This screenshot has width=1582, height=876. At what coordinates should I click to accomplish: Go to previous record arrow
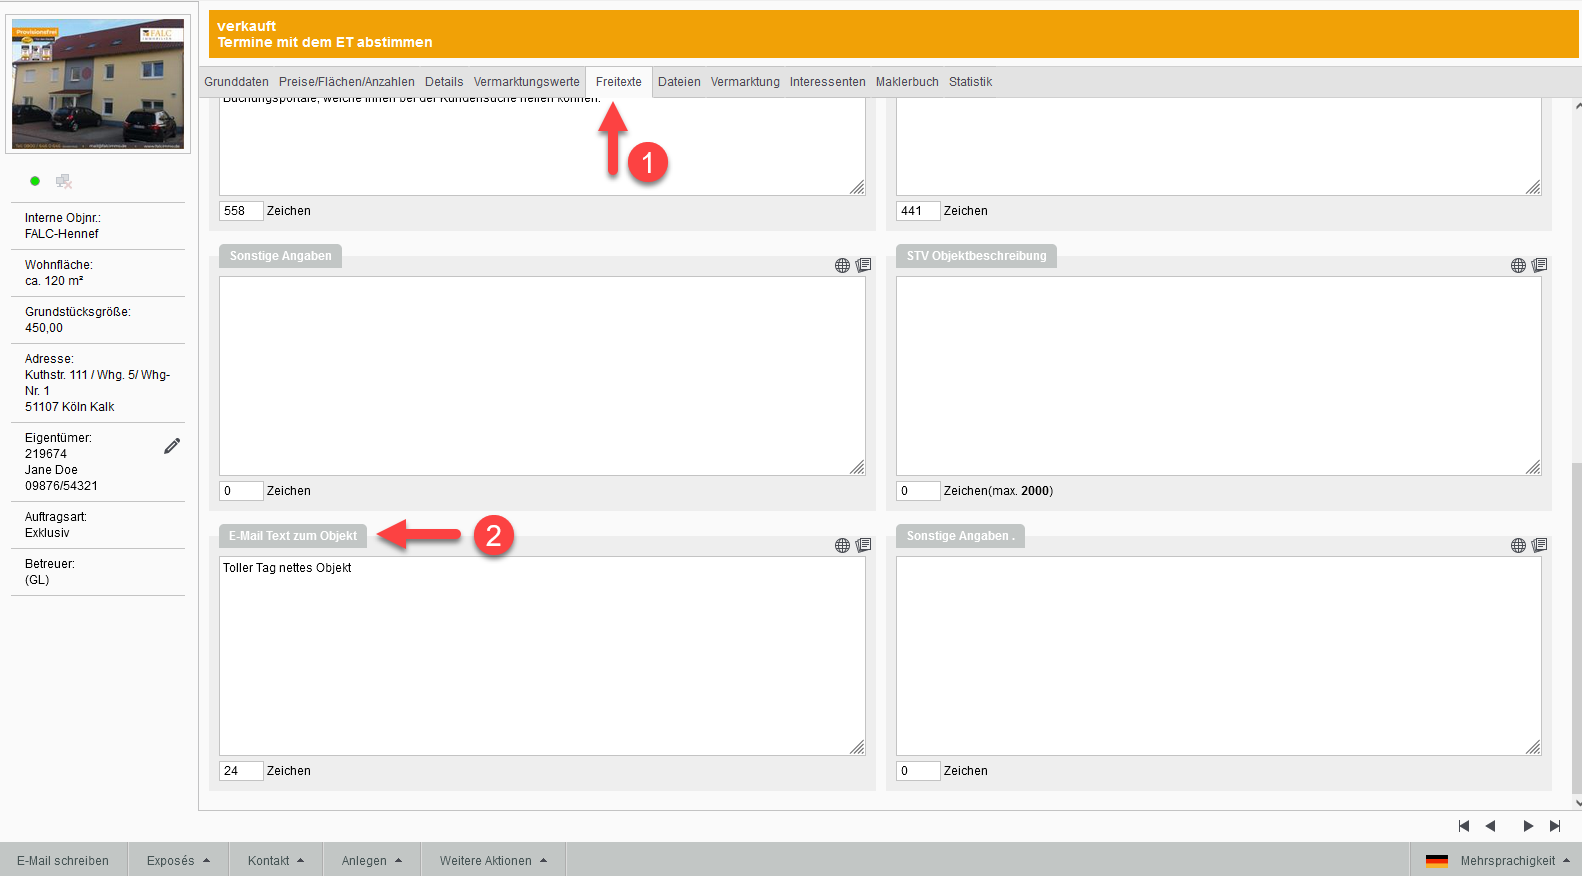click(1490, 826)
